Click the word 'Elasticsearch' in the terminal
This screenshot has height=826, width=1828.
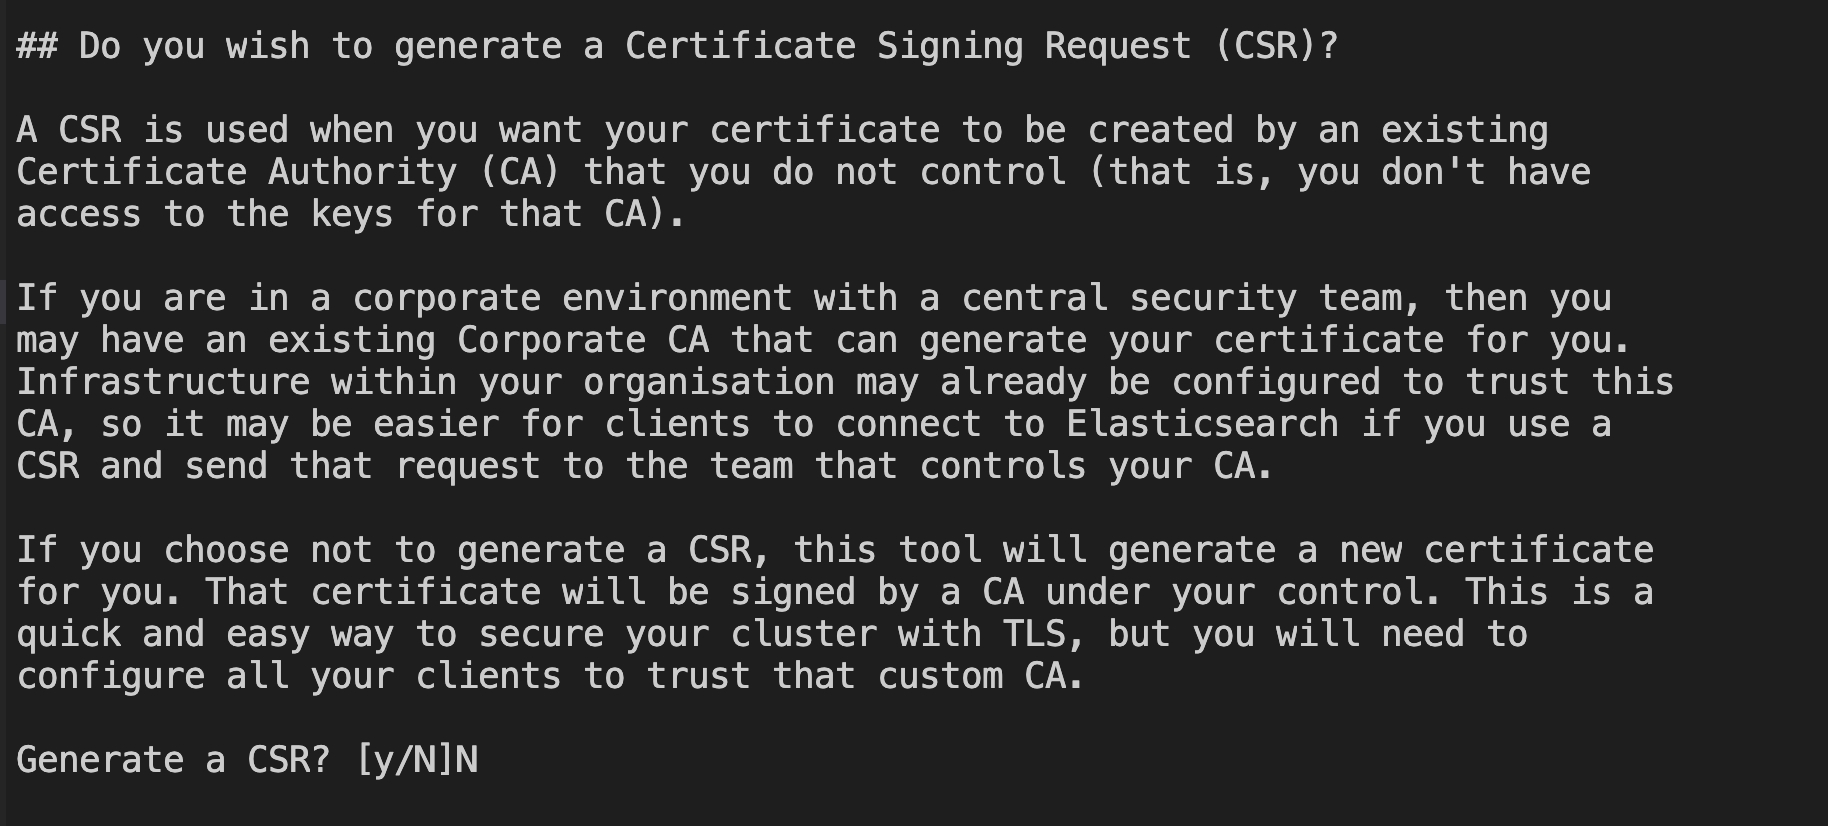tap(1202, 424)
